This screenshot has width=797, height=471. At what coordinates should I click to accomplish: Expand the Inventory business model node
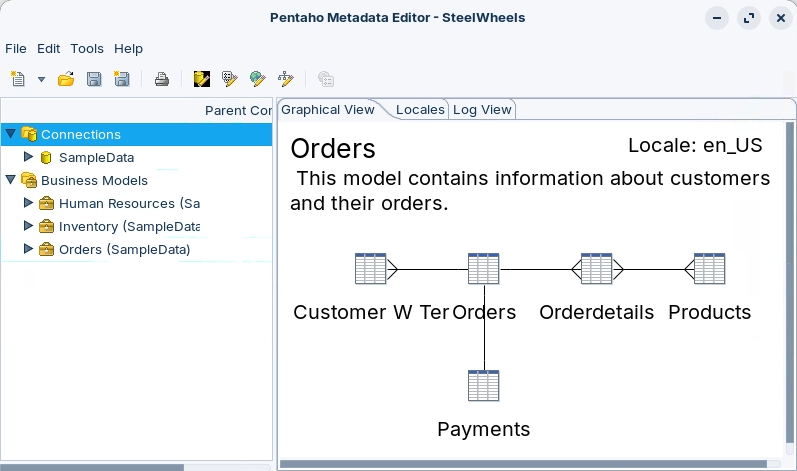28,226
